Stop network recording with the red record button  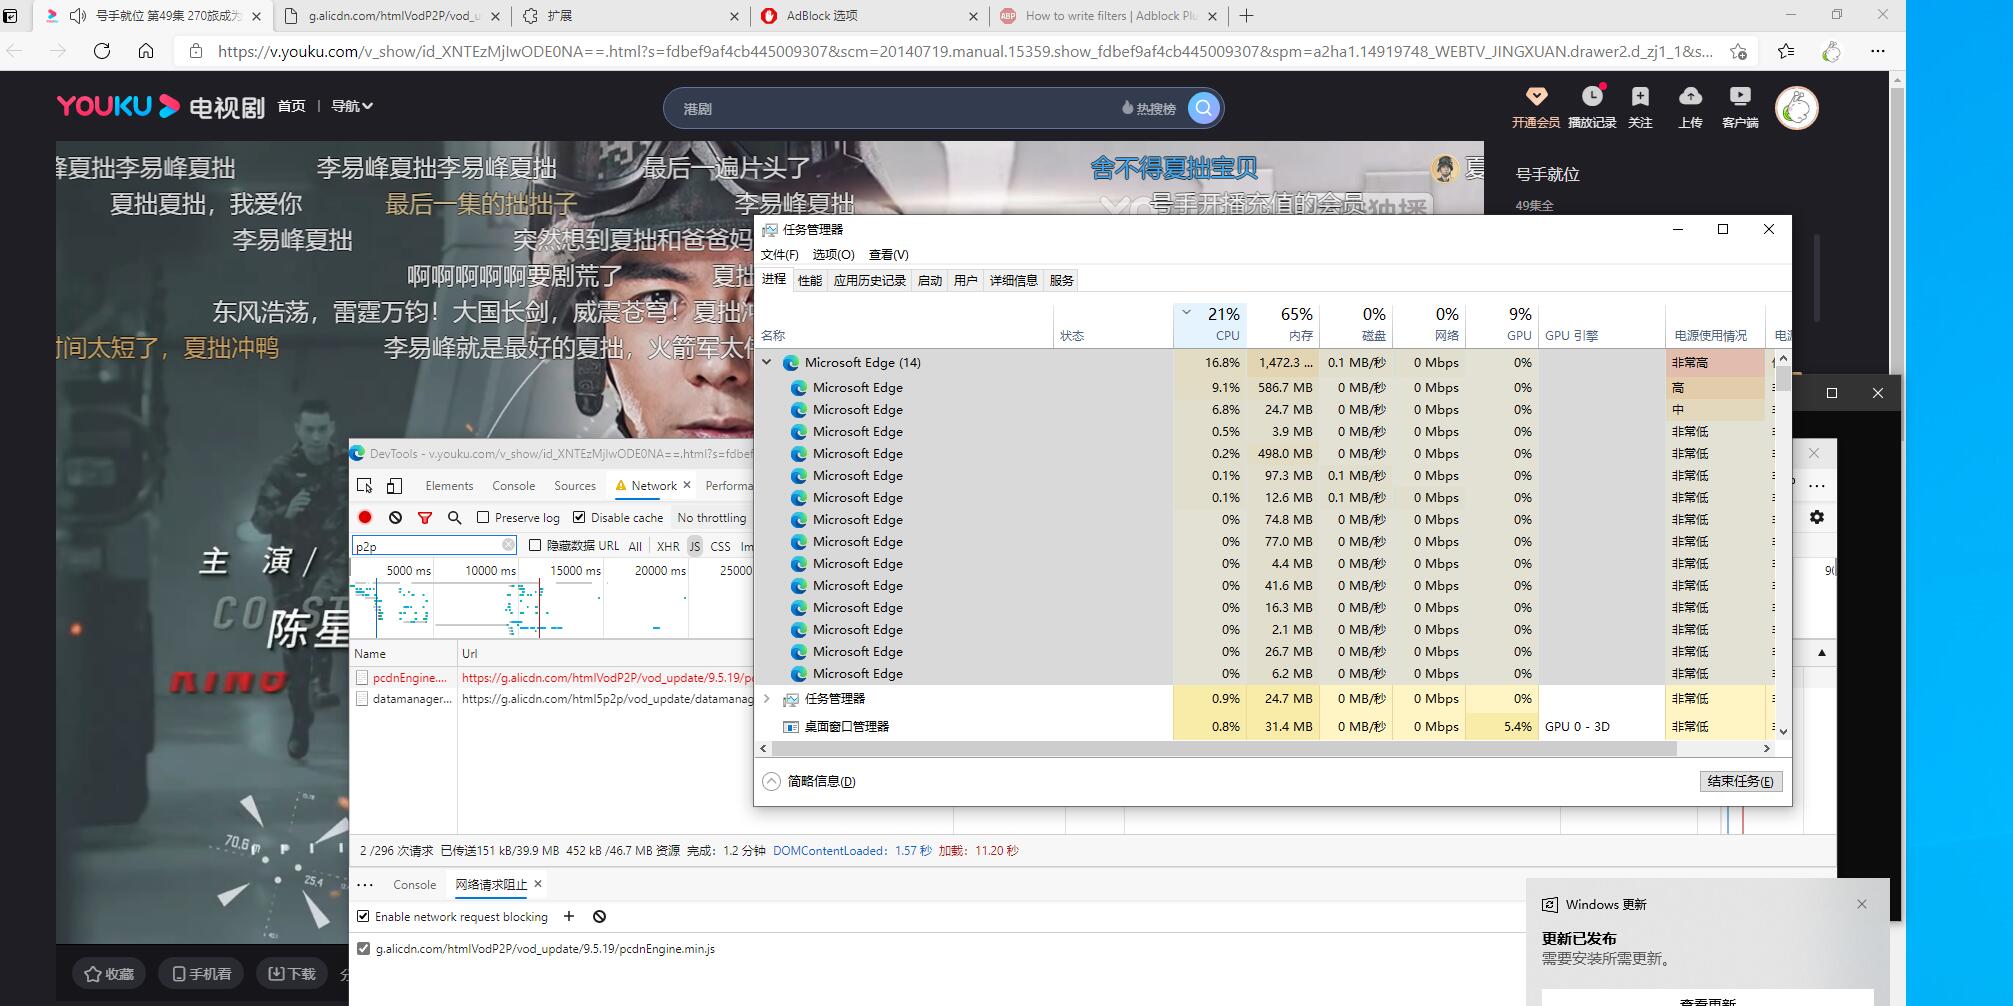[365, 517]
